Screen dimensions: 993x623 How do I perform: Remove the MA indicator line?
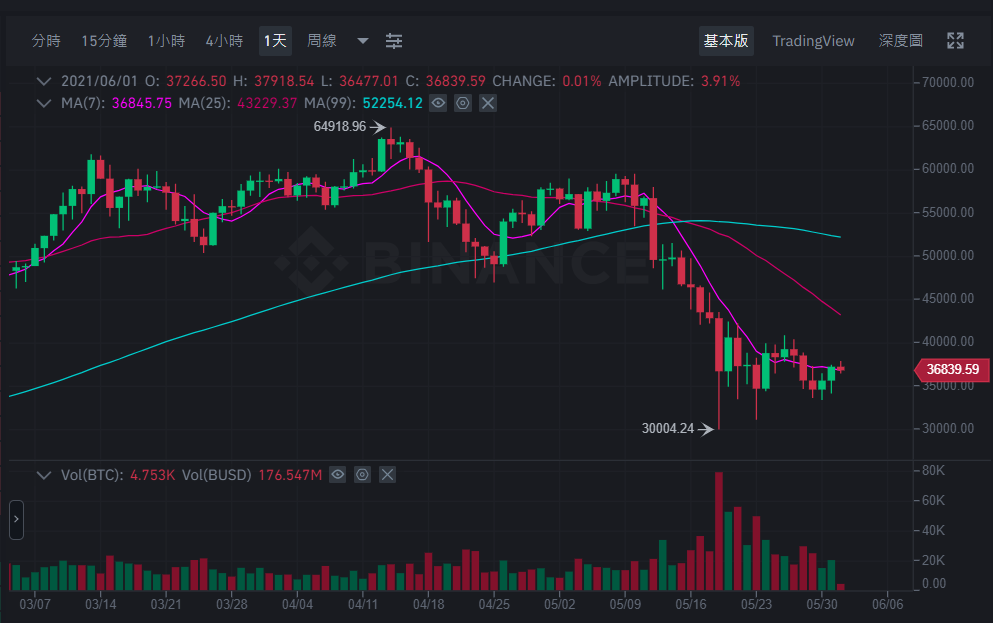[x=488, y=103]
